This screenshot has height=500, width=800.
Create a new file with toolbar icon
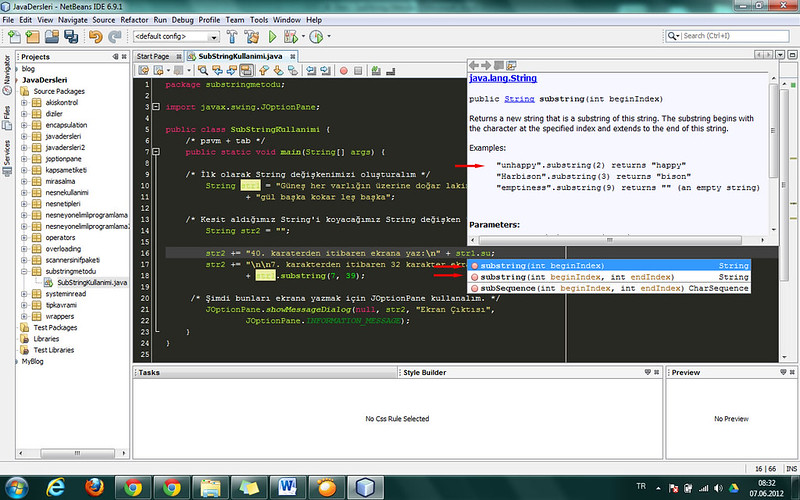coord(14,36)
